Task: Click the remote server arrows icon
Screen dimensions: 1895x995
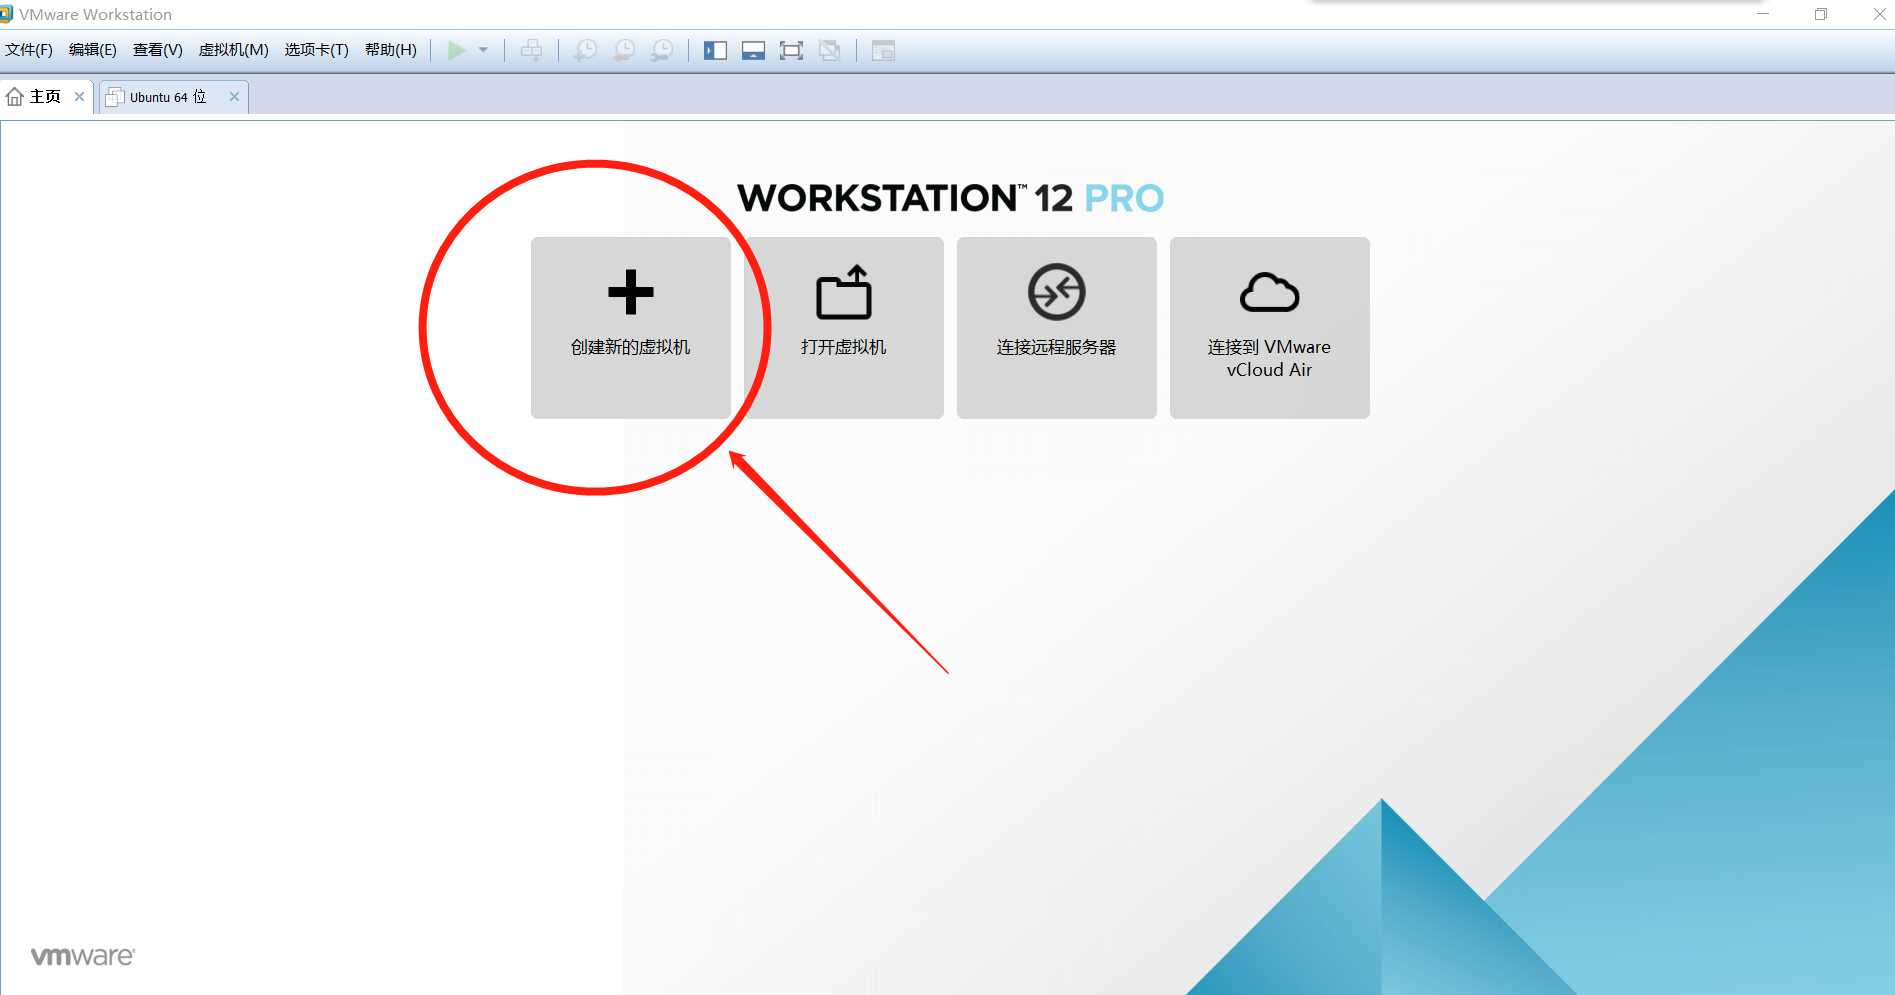Action: coord(1057,292)
